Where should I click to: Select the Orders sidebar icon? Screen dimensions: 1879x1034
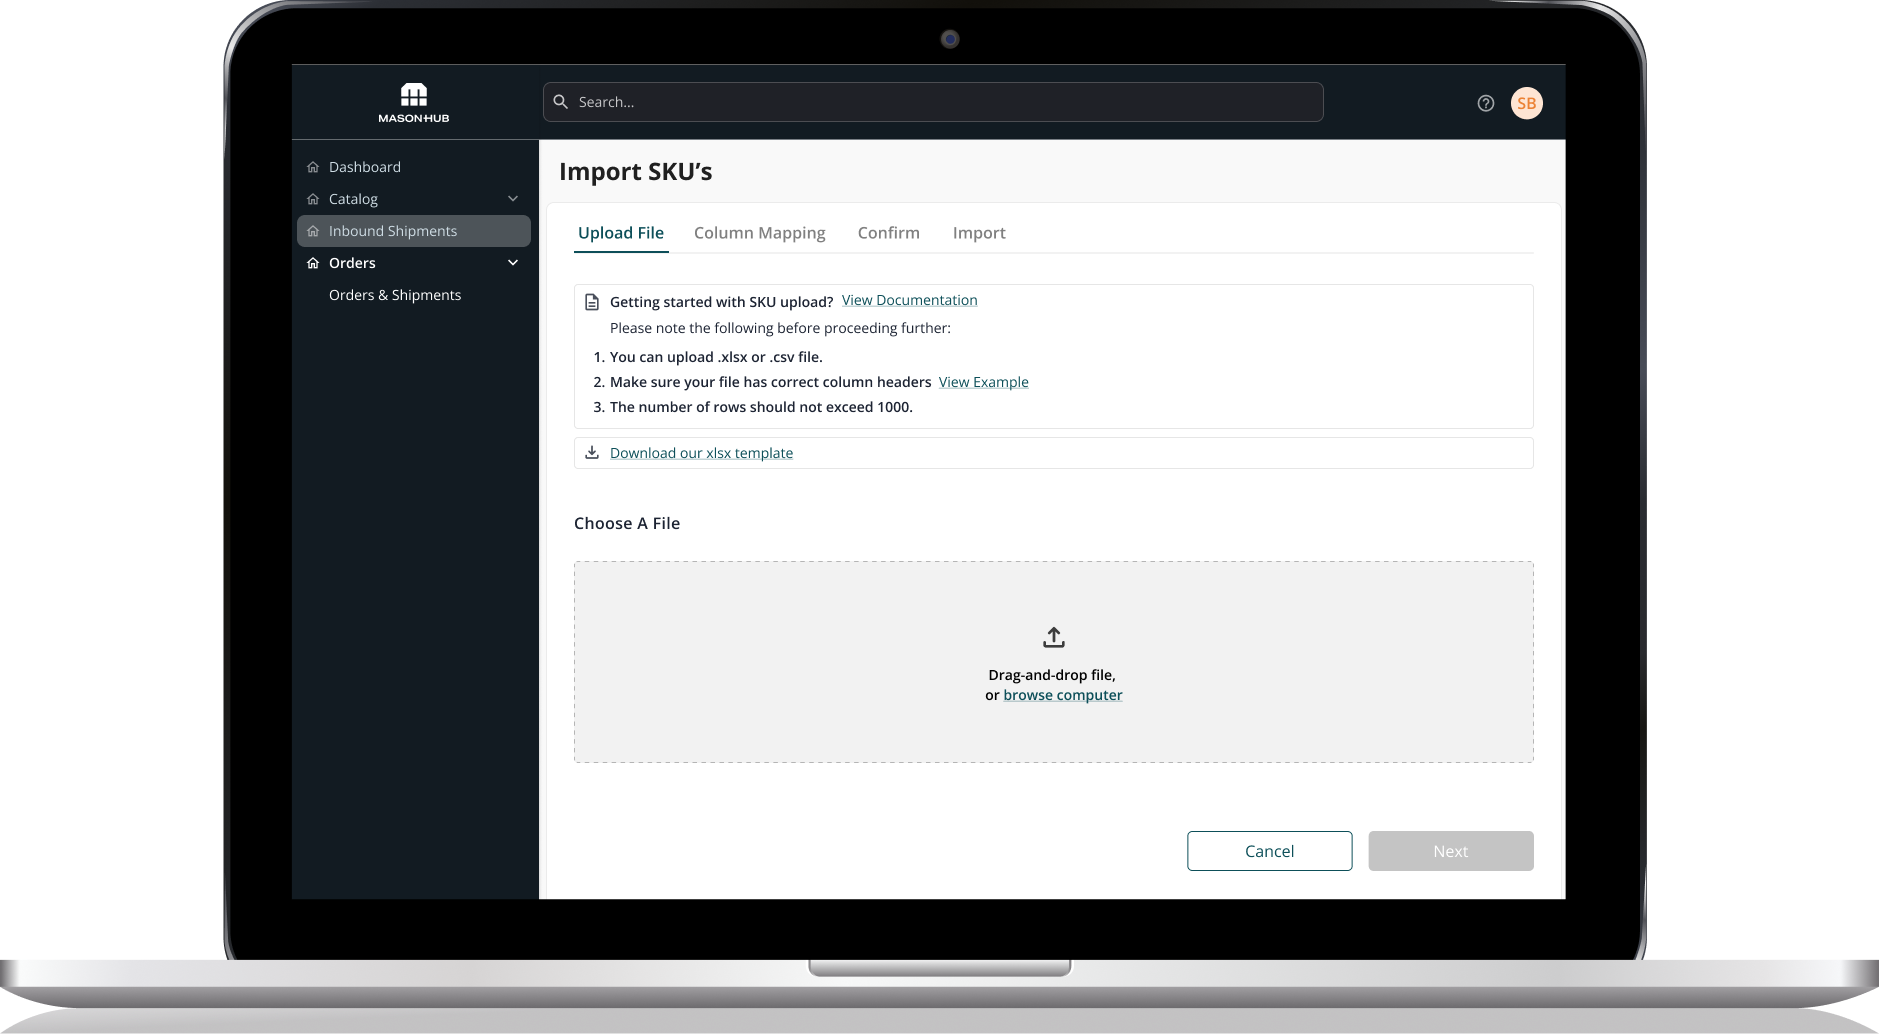tap(312, 262)
